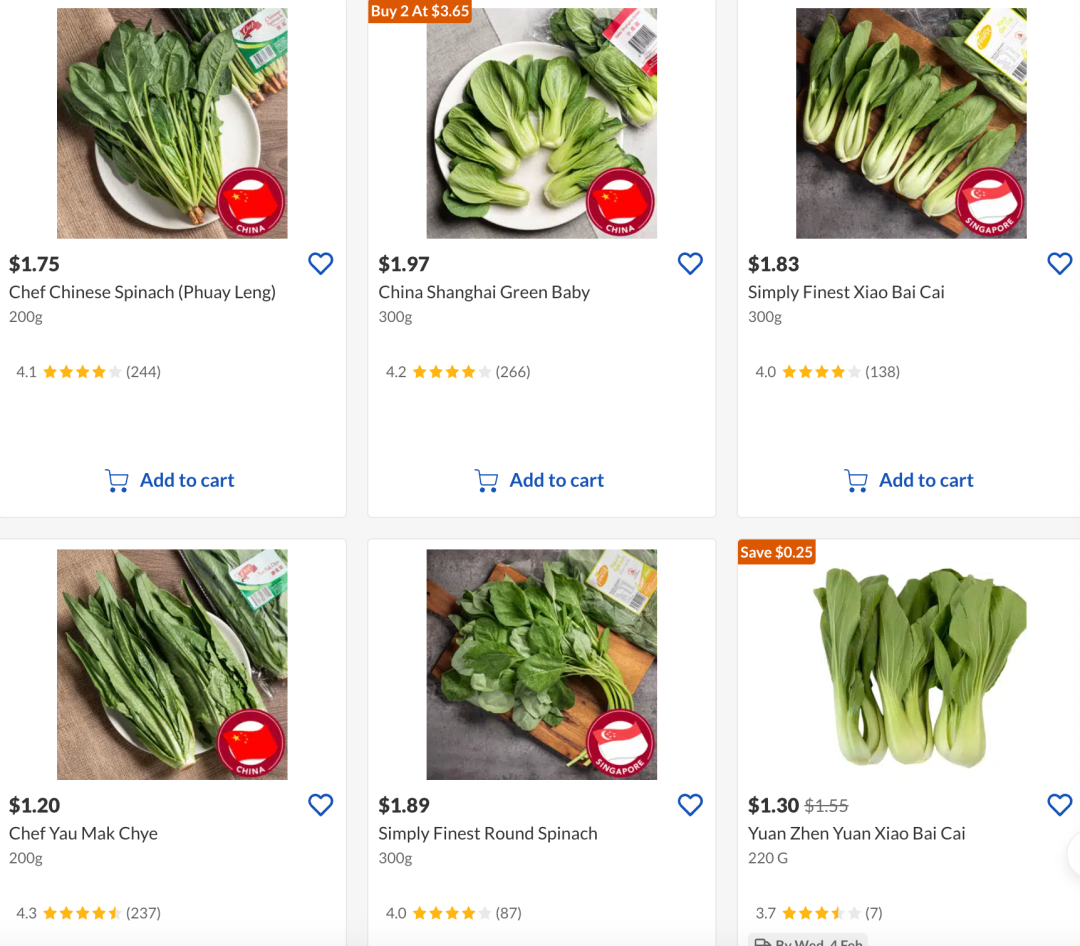This screenshot has height=946, width=1080.
Task: Open the Chef Yau Mak Chye product title
Action: click(83, 833)
